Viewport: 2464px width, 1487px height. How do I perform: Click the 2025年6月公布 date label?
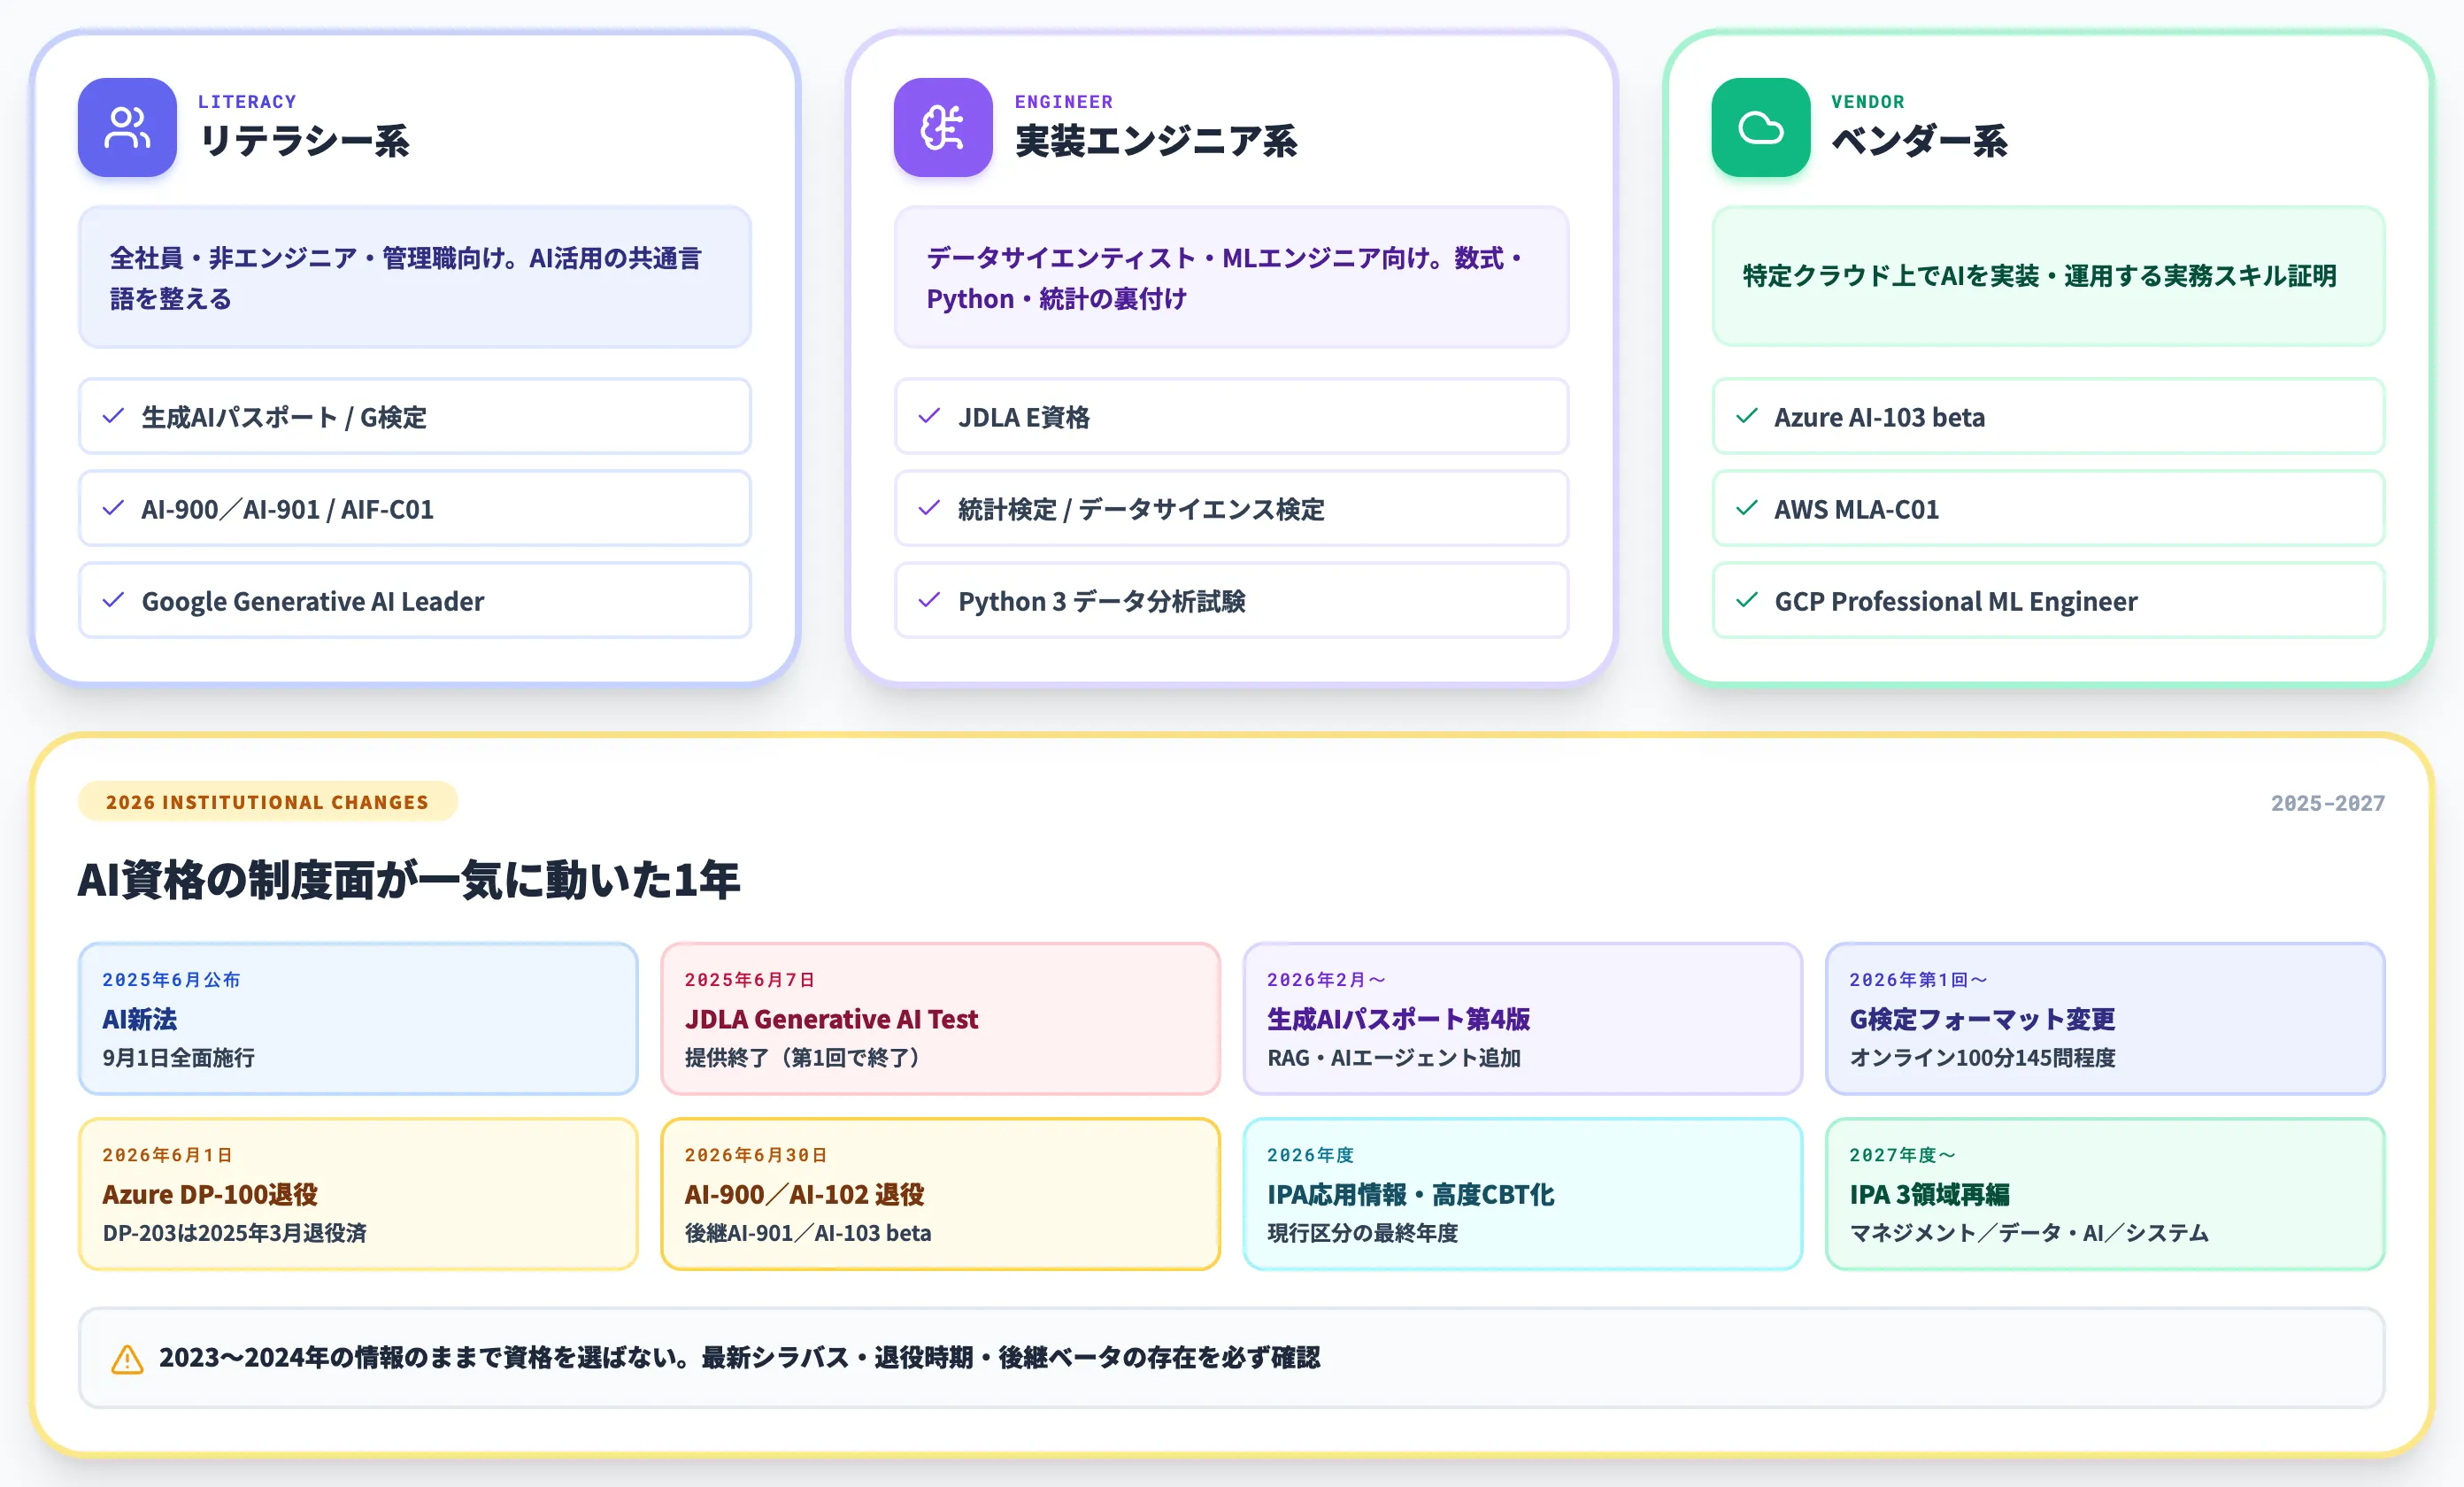(x=171, y=980)
